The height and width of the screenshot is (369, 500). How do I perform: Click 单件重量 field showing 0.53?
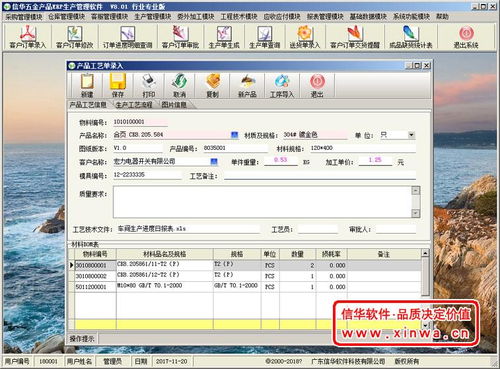point(281,160)
